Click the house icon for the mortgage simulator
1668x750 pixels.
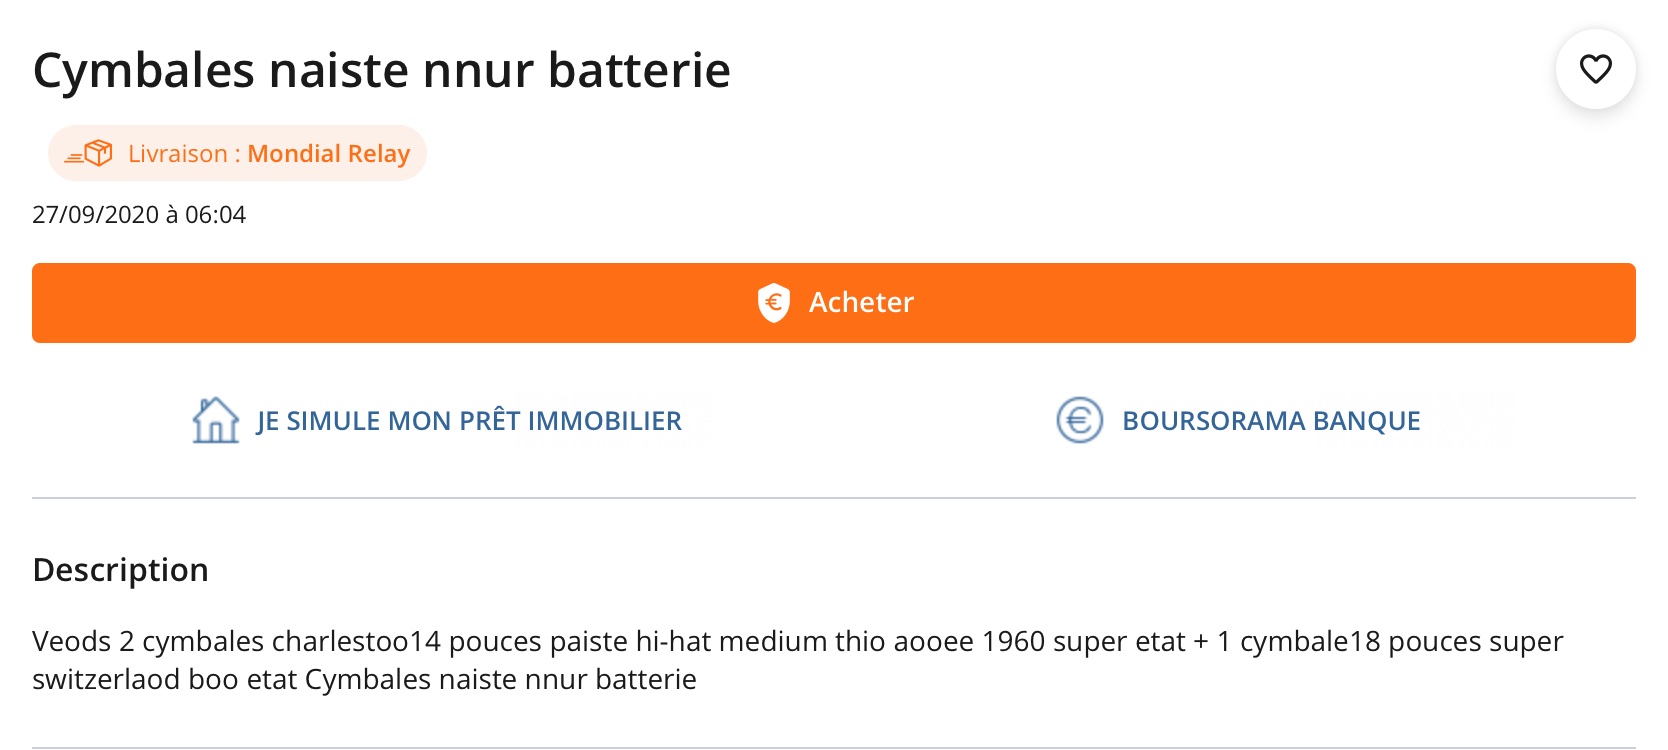pos(215,420)
